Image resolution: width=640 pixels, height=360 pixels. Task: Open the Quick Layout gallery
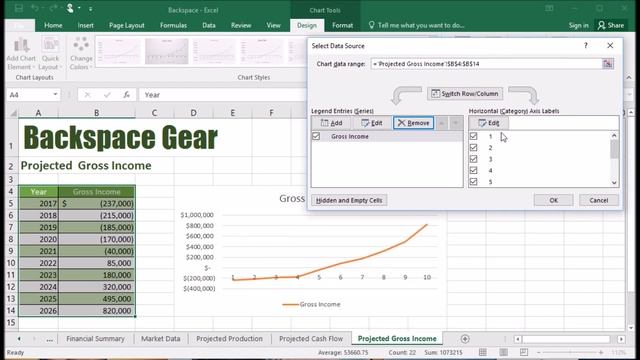click(50, 54)
